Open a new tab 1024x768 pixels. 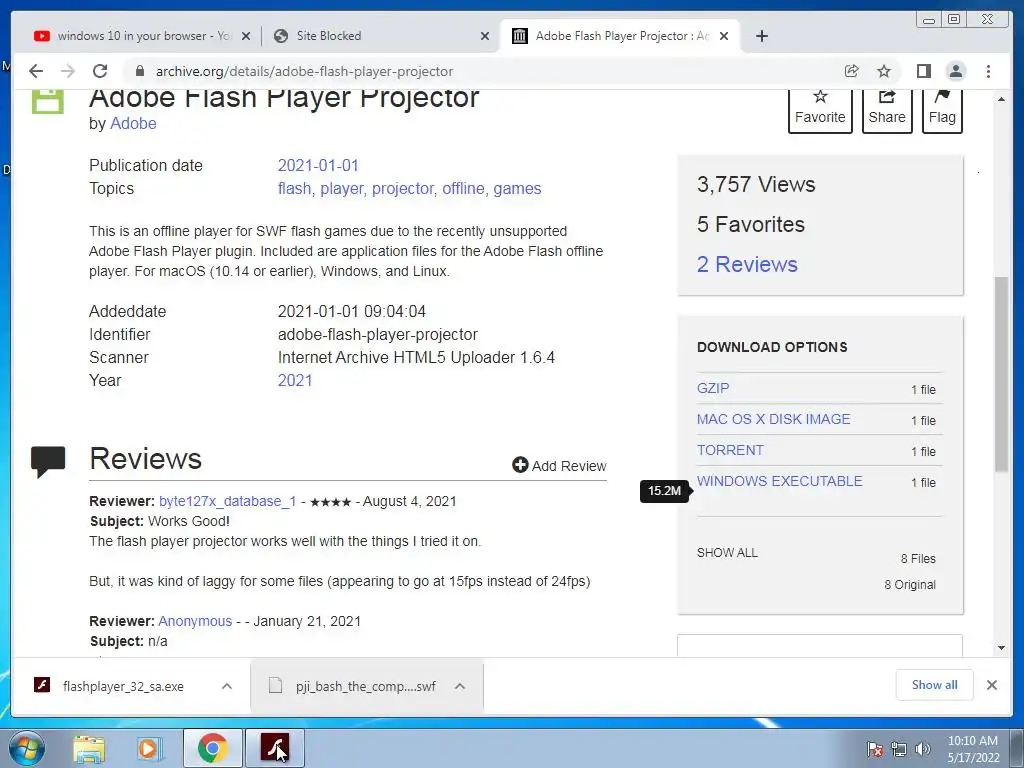(x=761, y=36)
